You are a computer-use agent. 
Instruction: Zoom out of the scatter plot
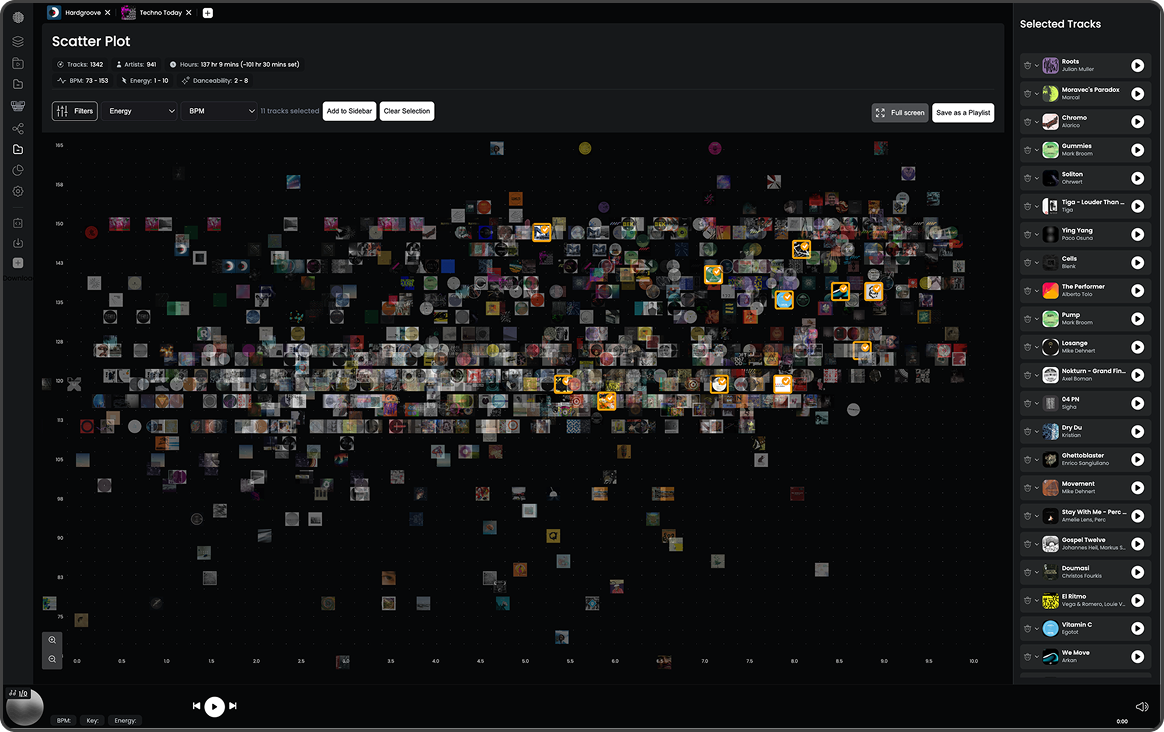pos(52,659)
